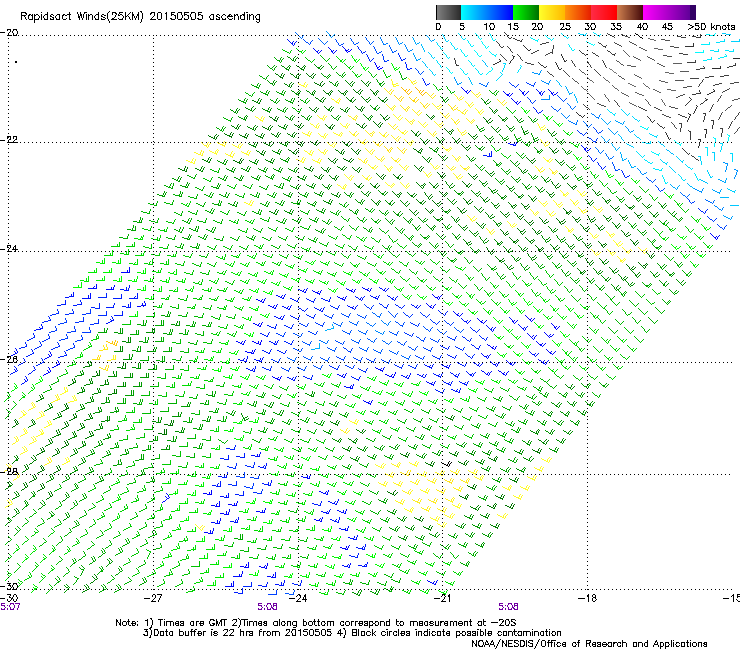Click the cyan 5-10 knots color segment
The image size is (740, 650).
click(474, 12)
